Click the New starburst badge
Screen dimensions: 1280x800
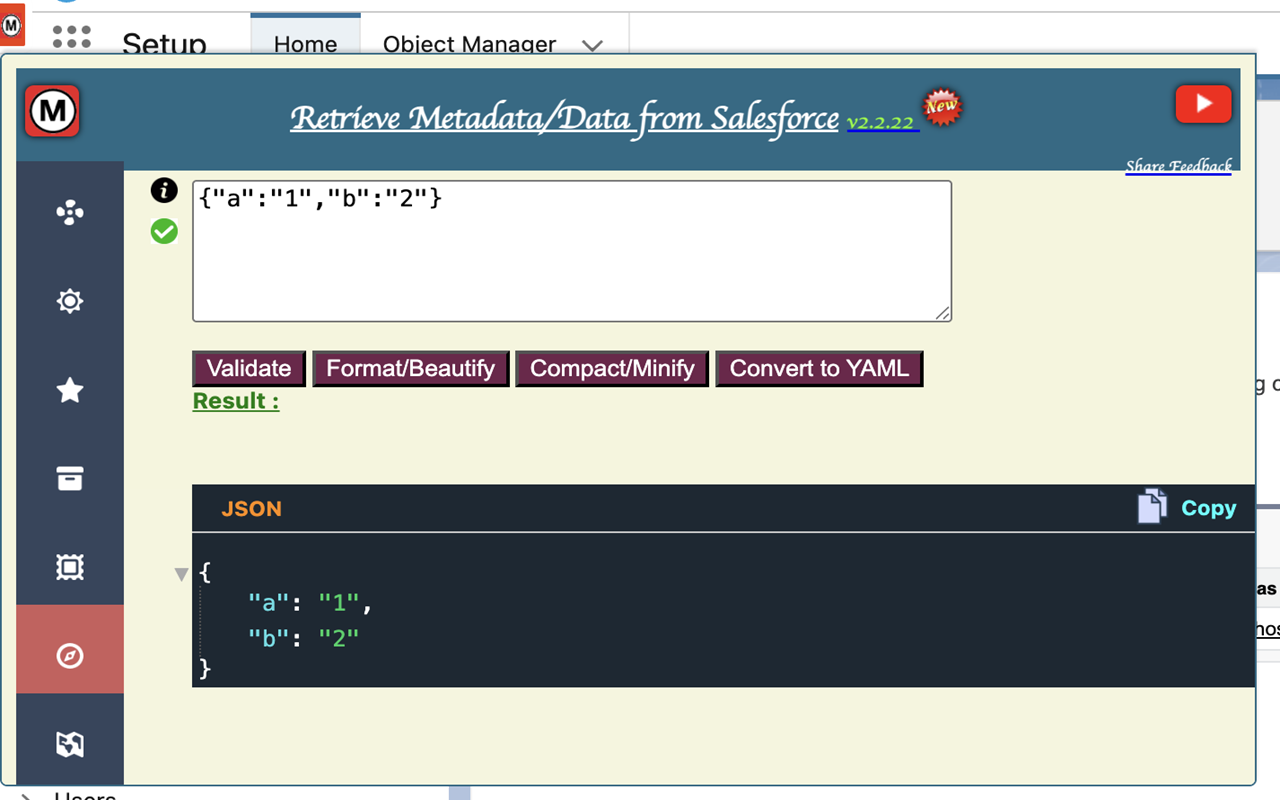click(941, 106)
